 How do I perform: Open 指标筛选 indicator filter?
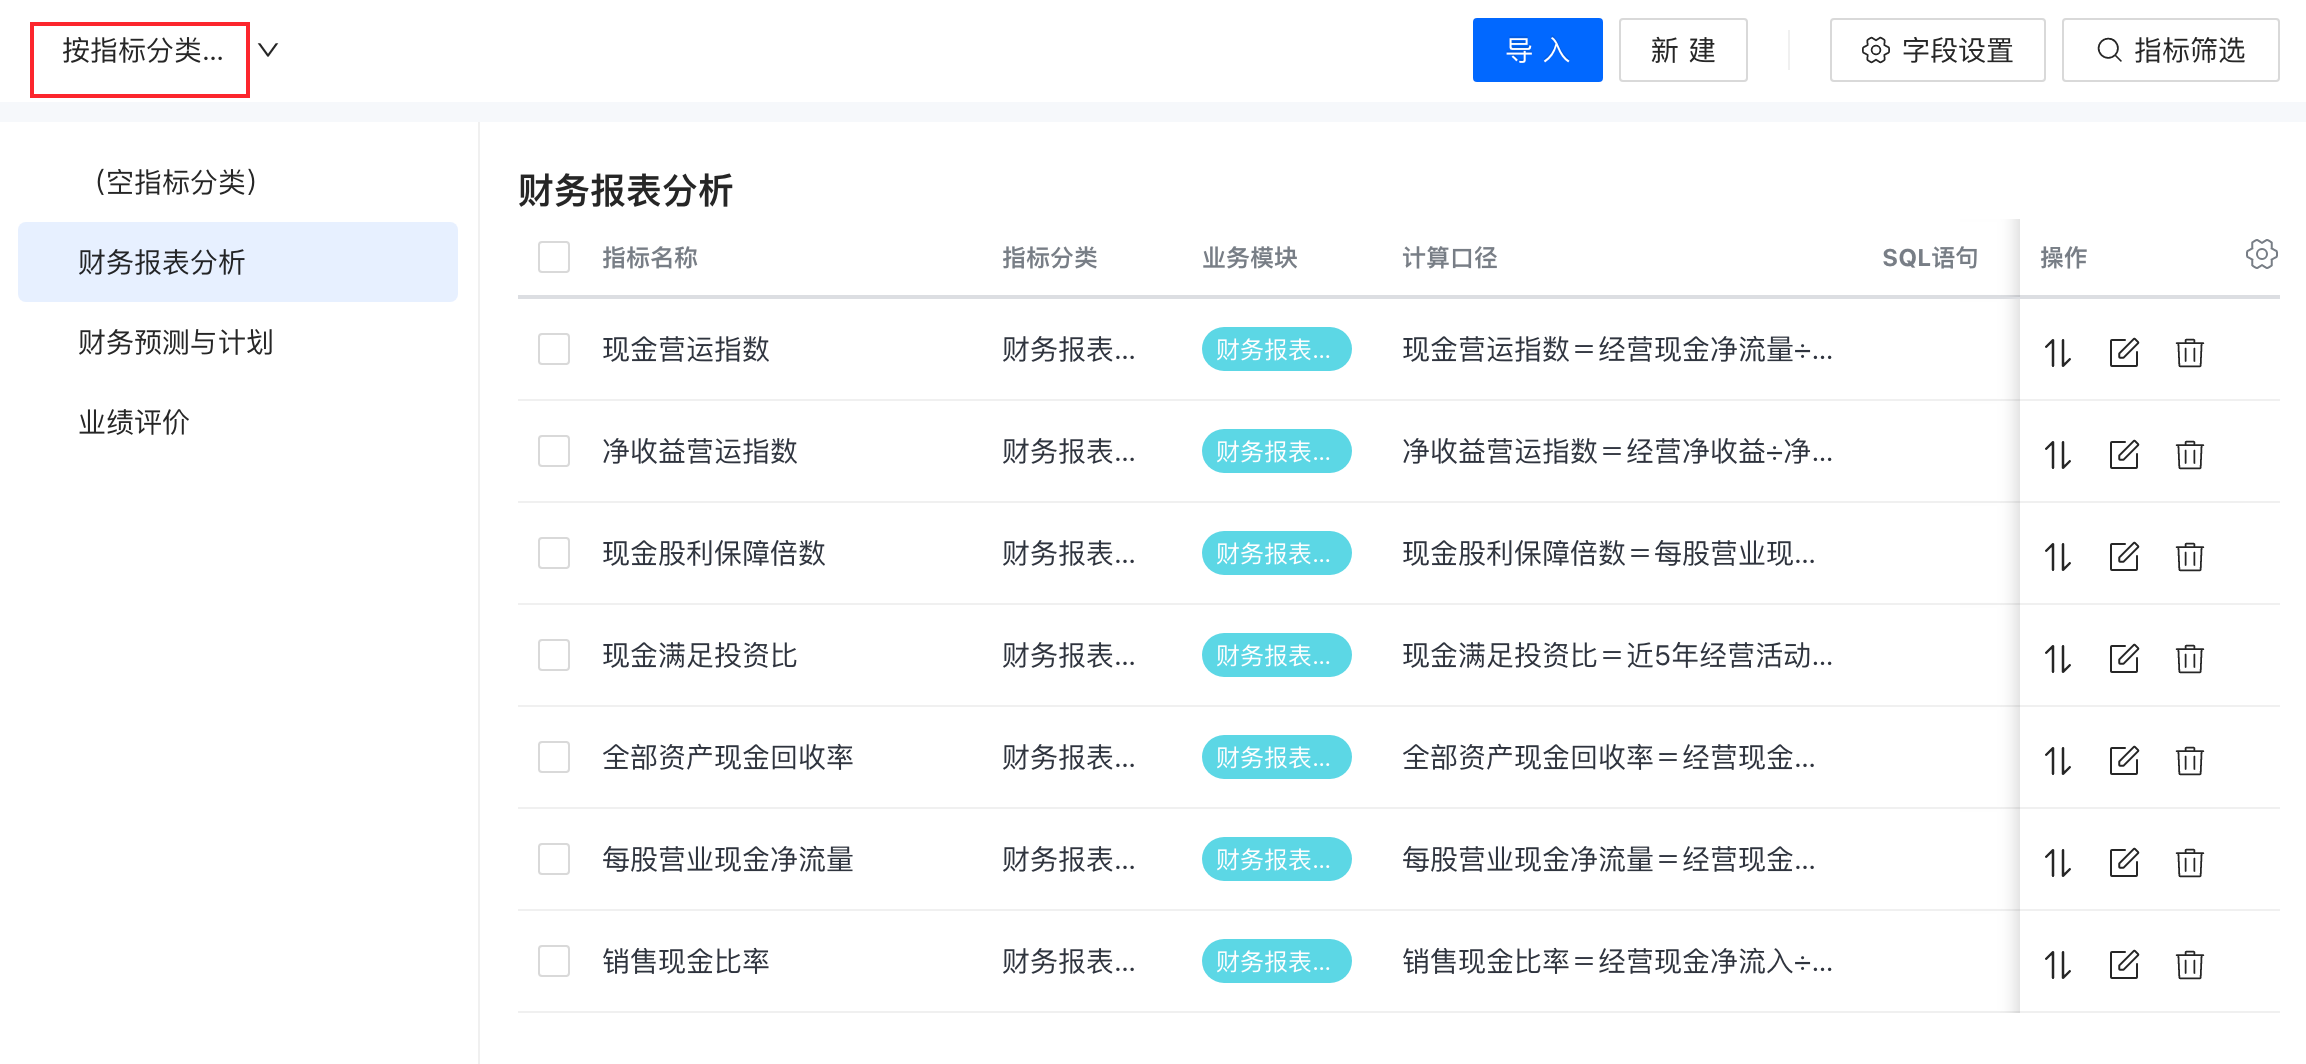(x=2170, y=50)
